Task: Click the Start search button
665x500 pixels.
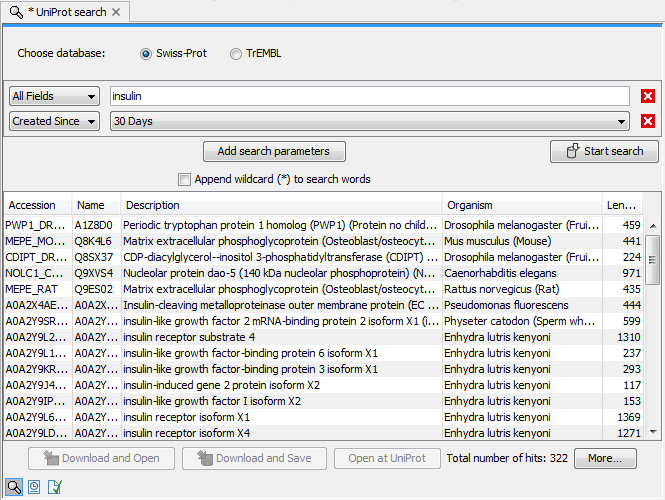Action: (x=604, y=151)
